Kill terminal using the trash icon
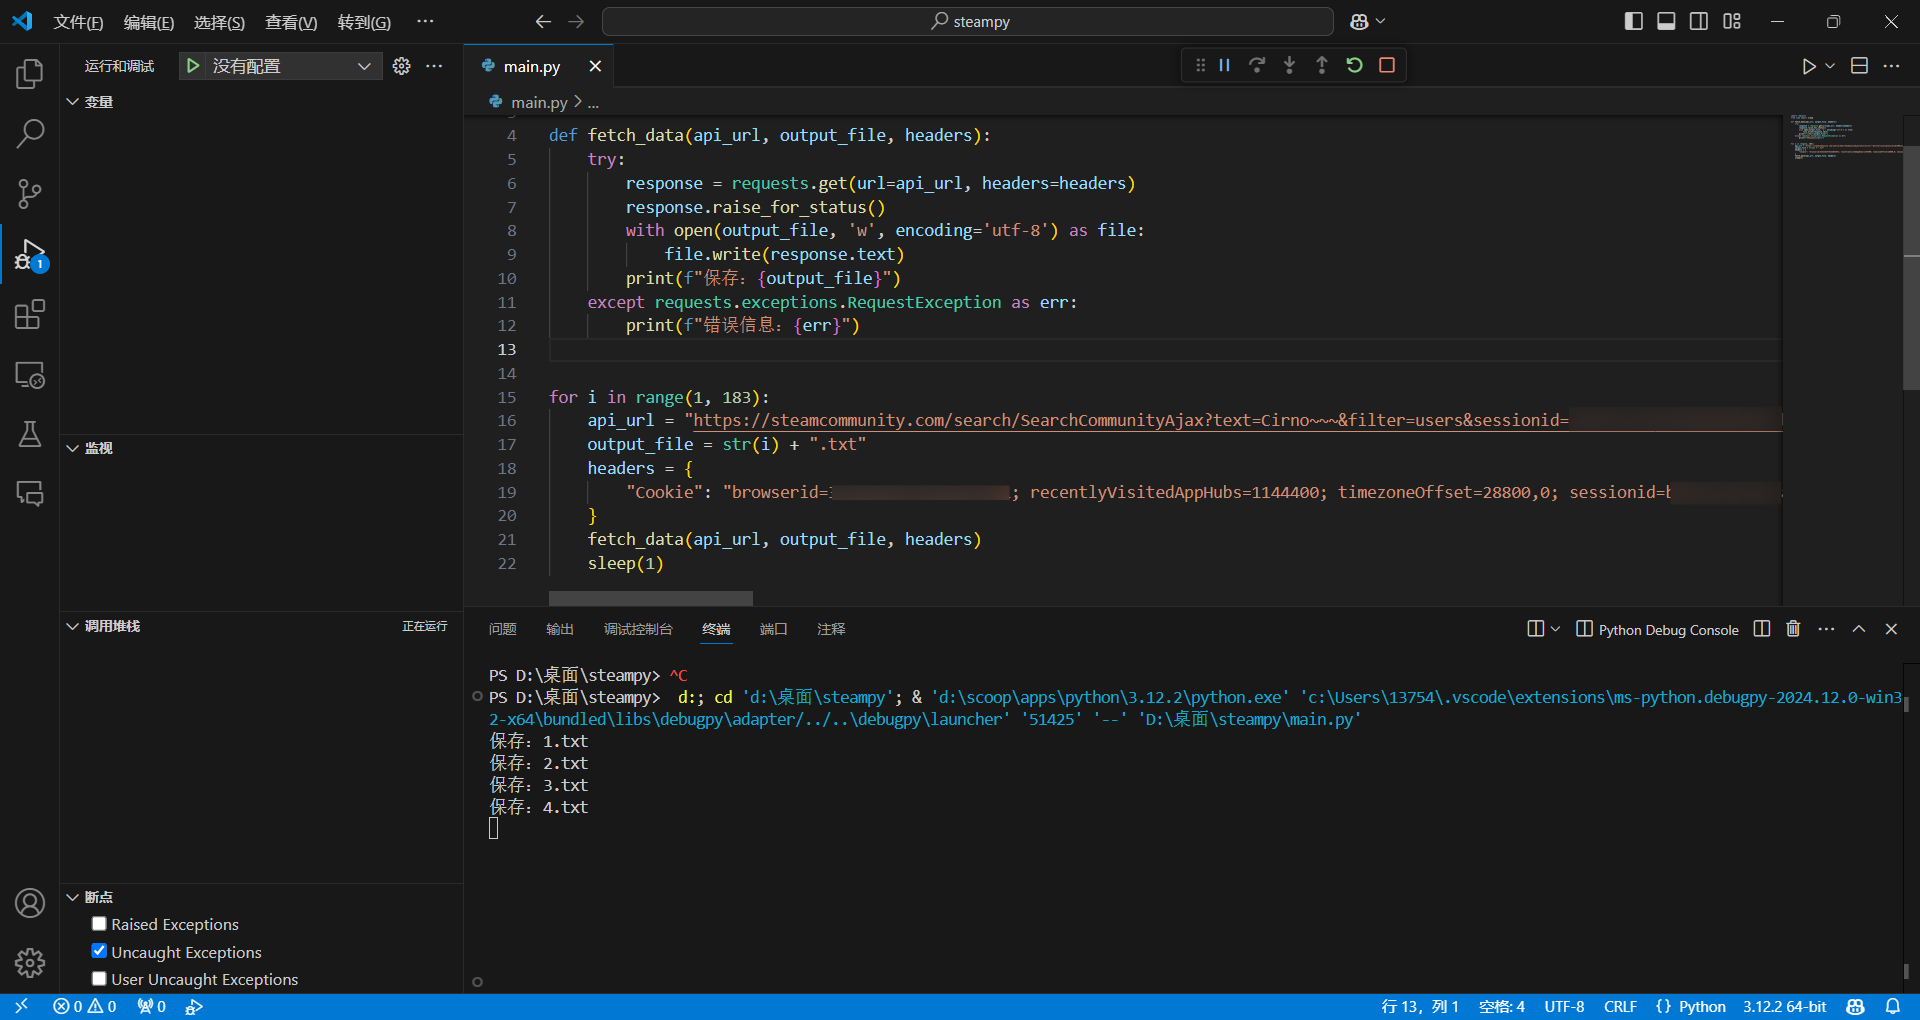 click(1793, 629)
